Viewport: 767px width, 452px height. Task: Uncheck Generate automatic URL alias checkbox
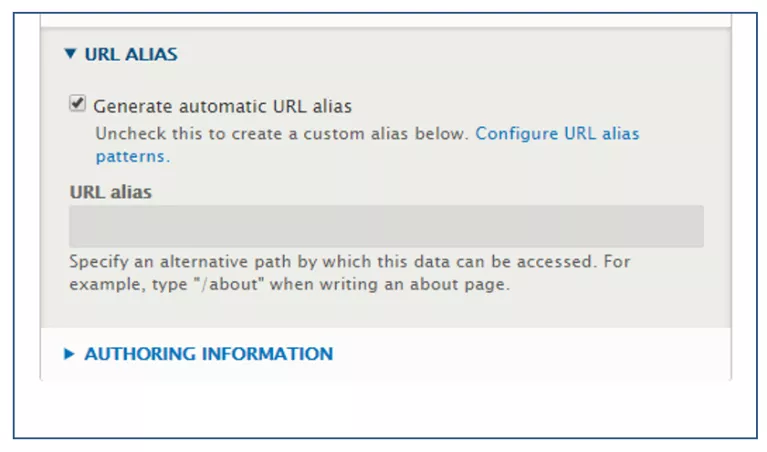[77, 104]
